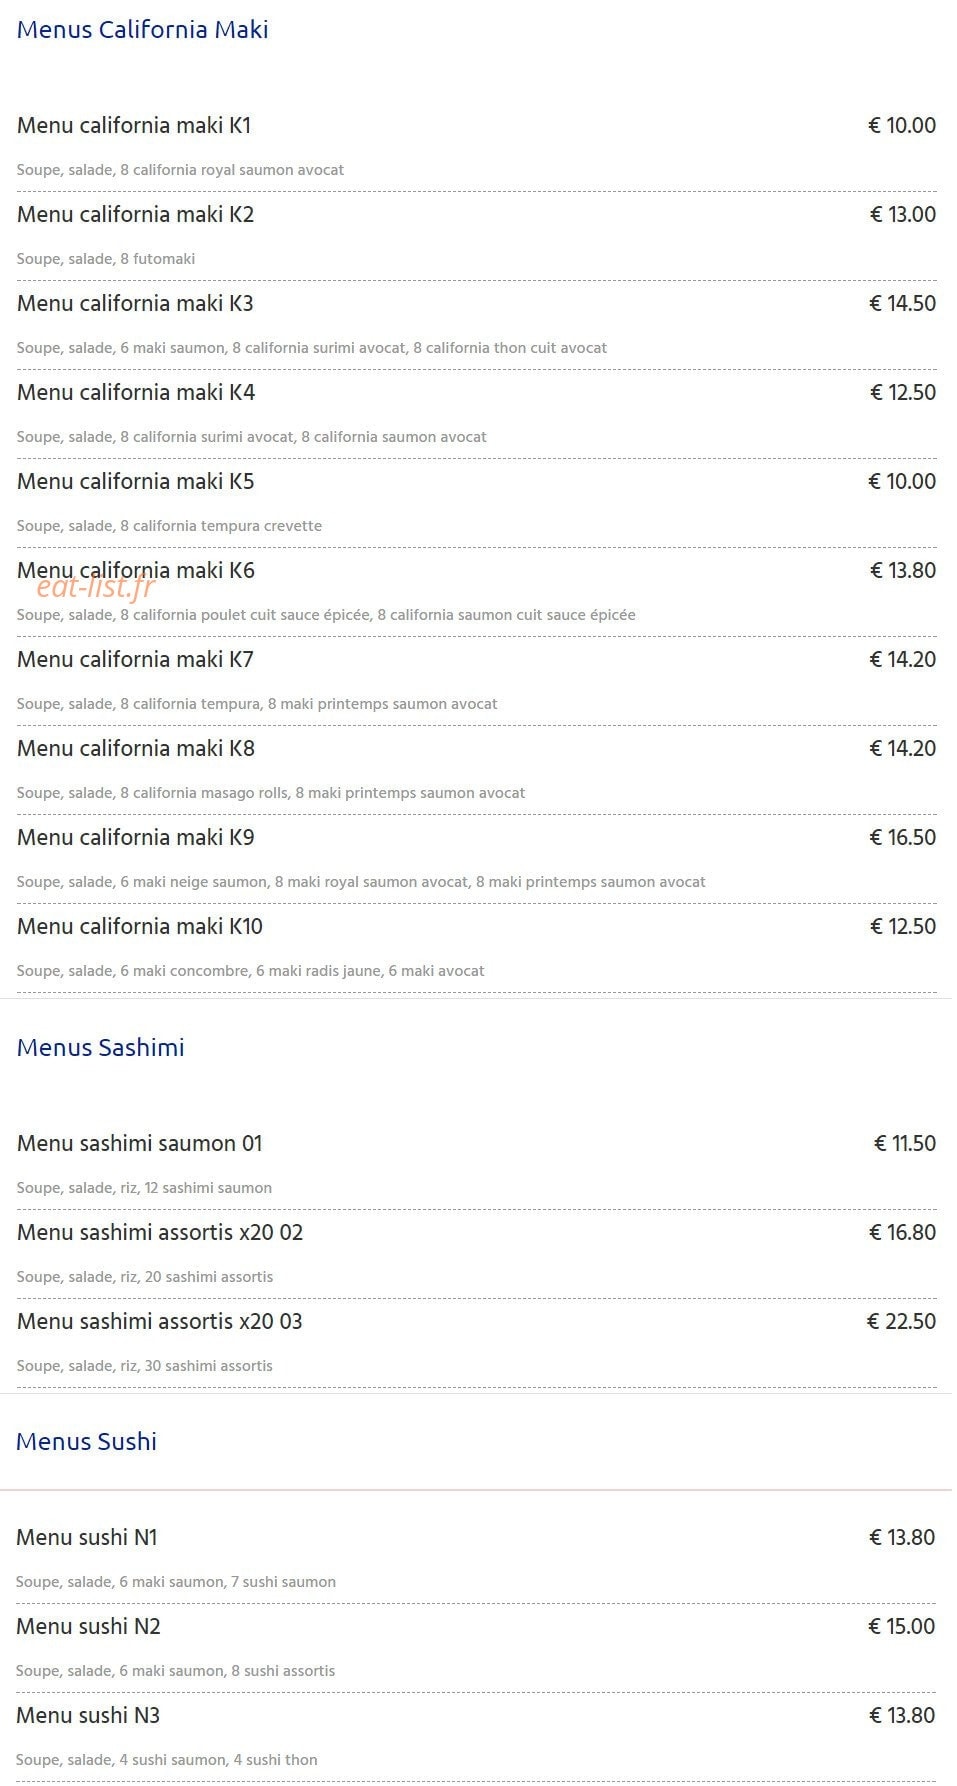Select Menu sushi N1
This screenshot has width=957, height=1786.
[87, 1537]
